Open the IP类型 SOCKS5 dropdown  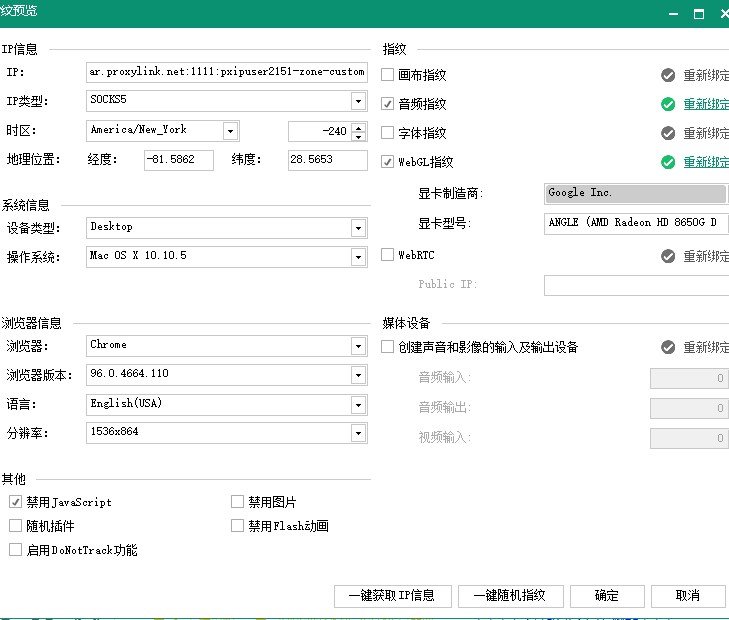[x=358, y=101]
